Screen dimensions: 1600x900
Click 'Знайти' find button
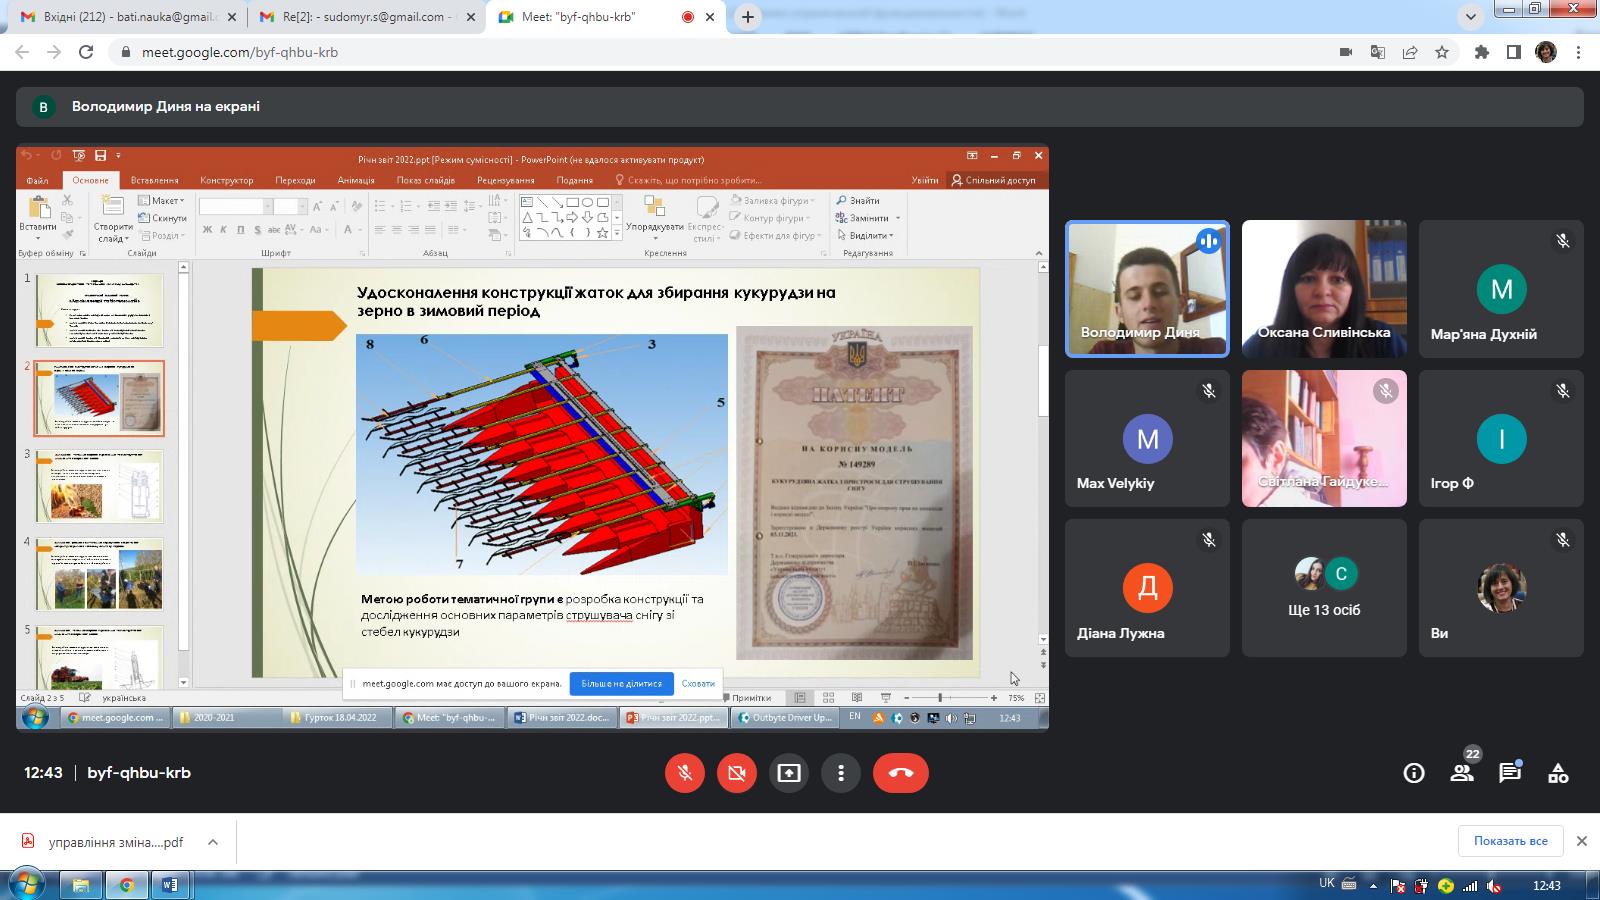click(858, 201)
